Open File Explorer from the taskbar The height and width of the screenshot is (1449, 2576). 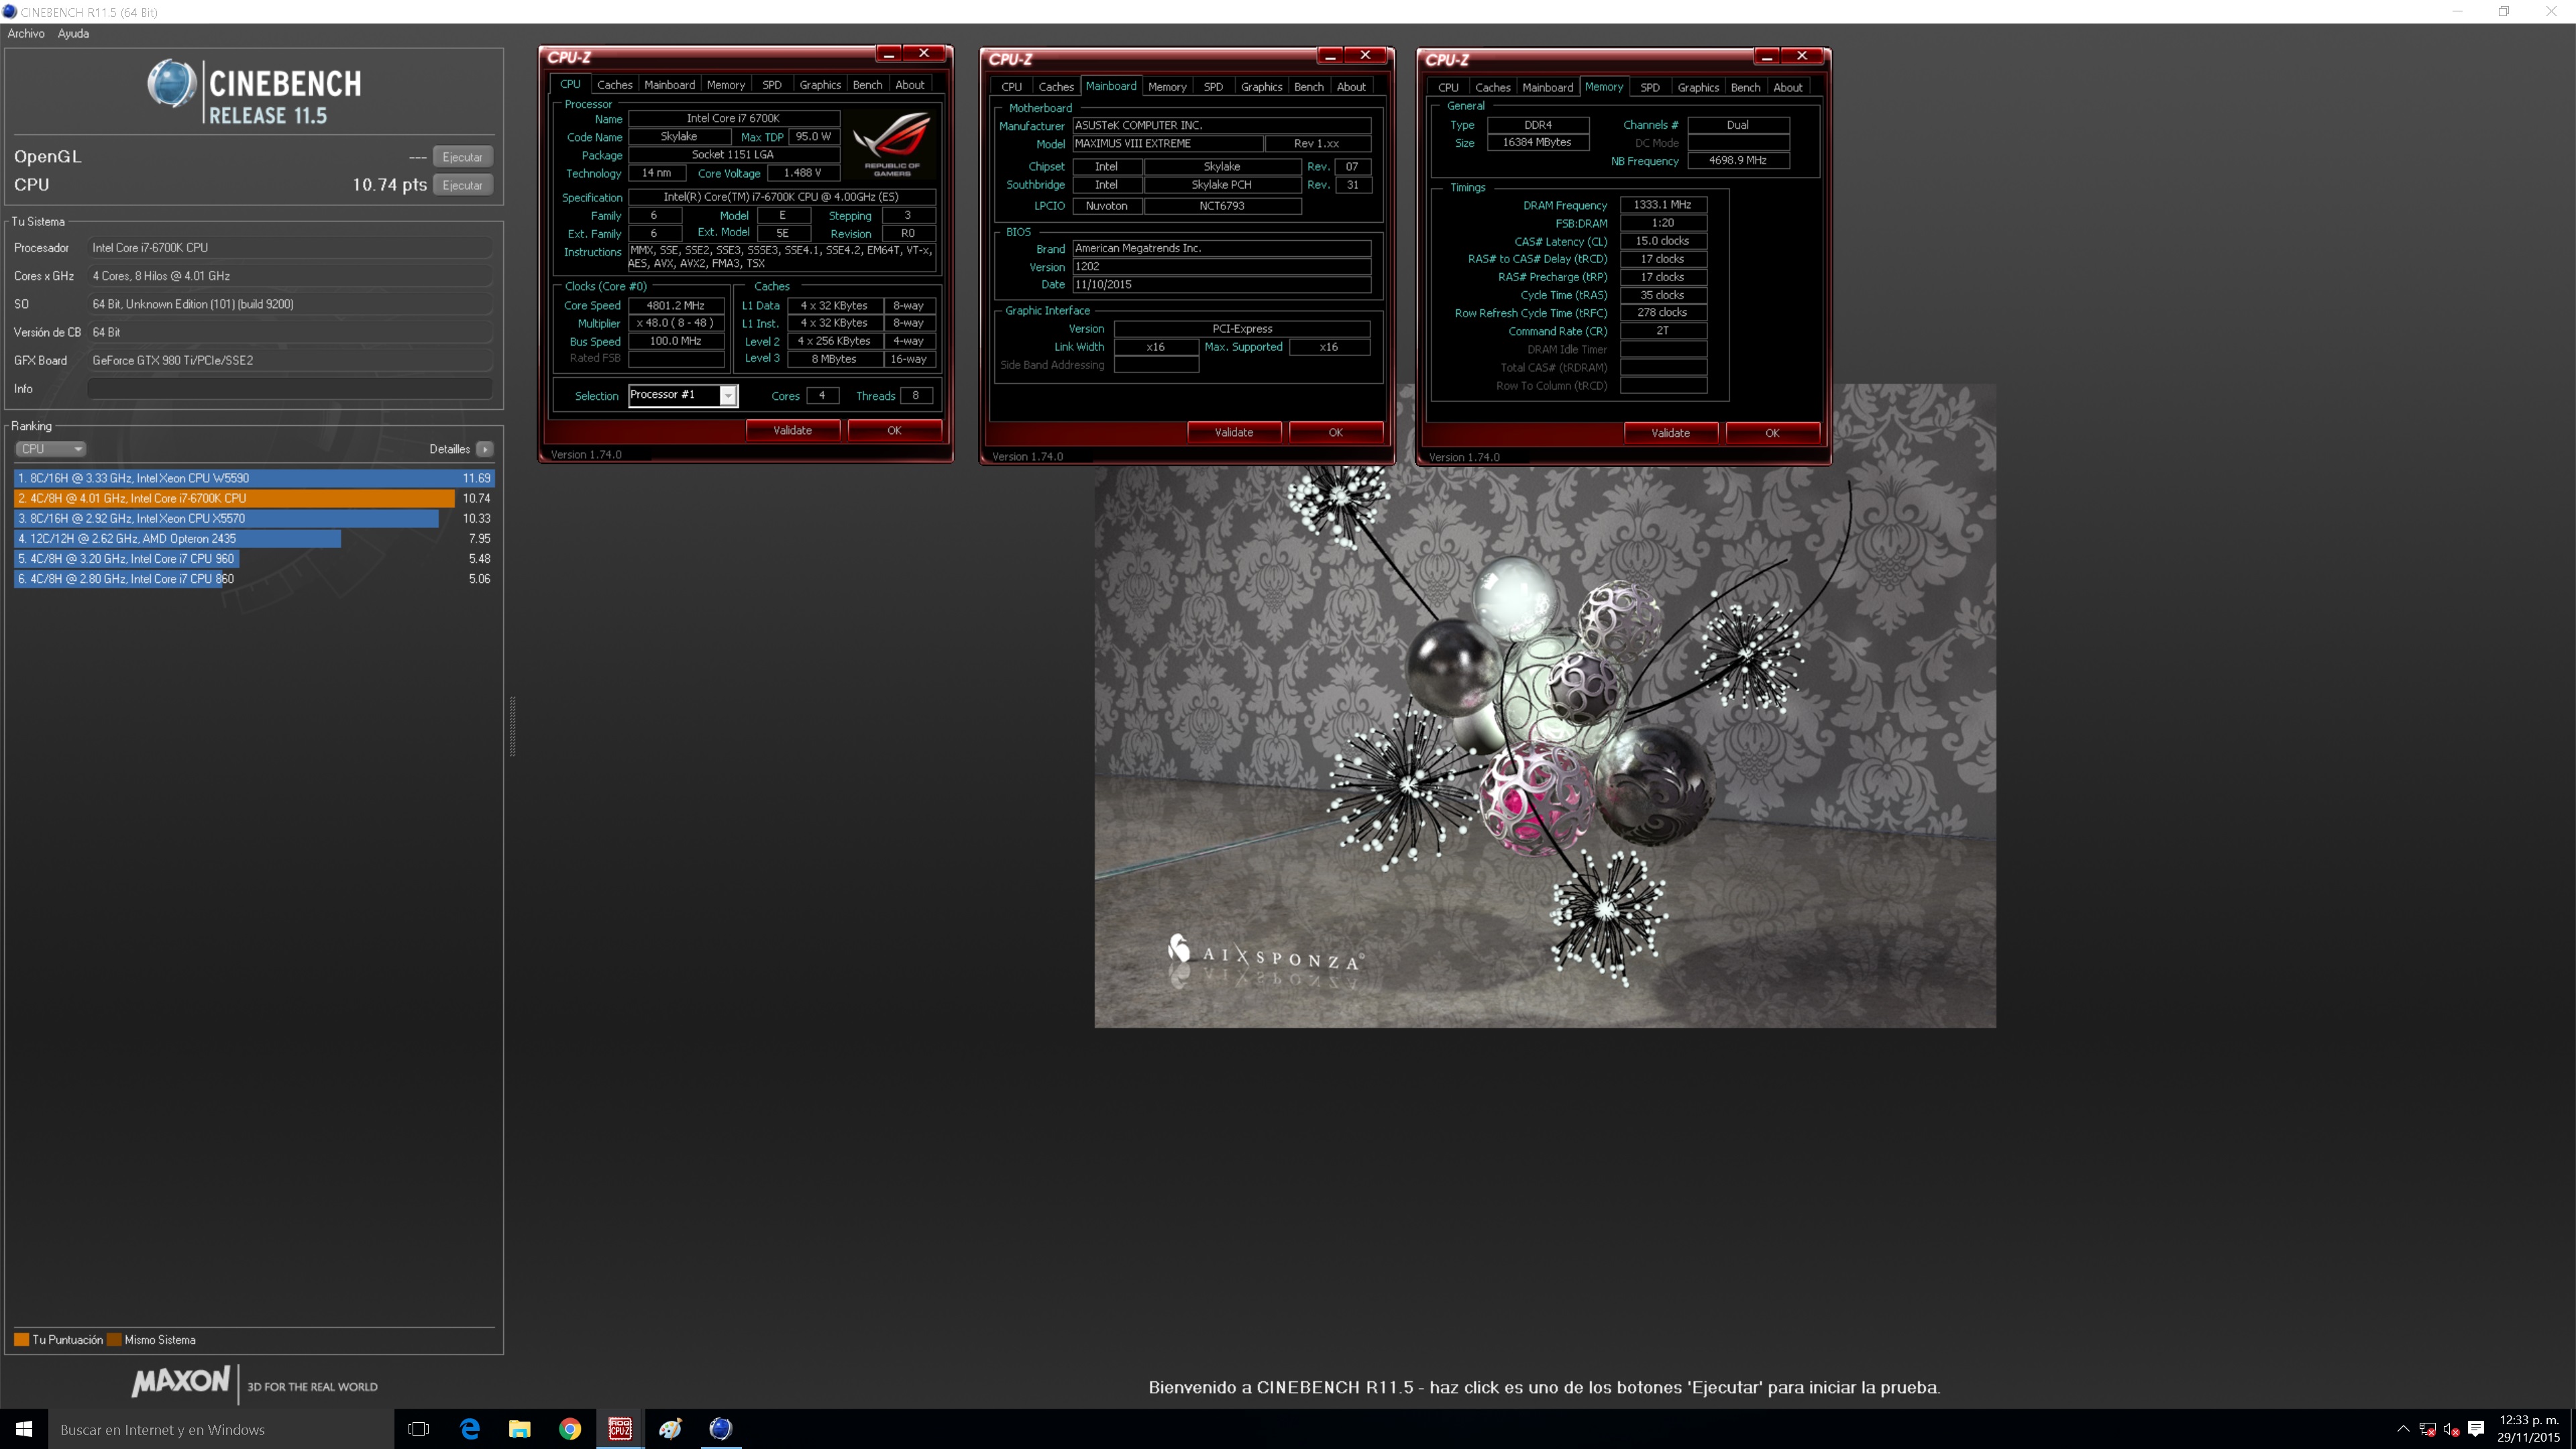(520, 1429)
